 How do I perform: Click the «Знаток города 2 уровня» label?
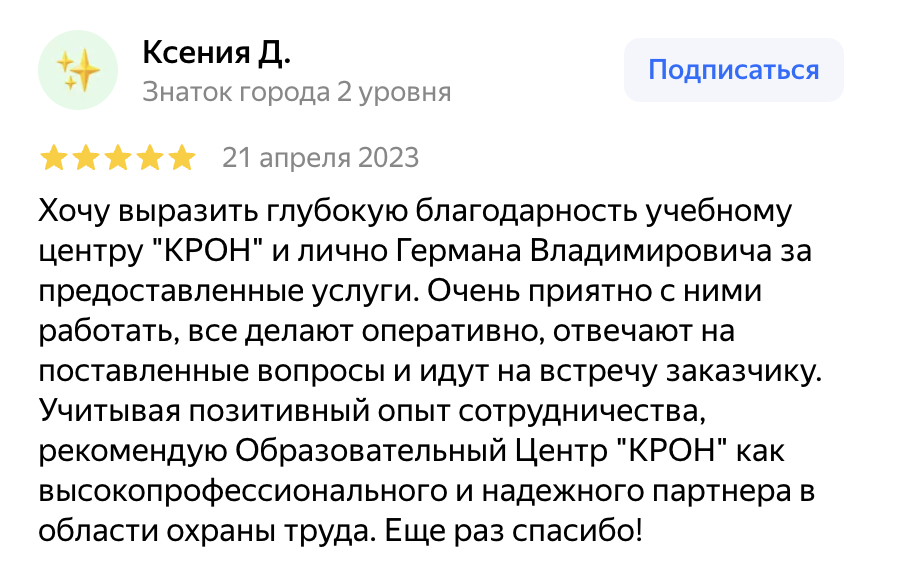click(x=297, y=93)
